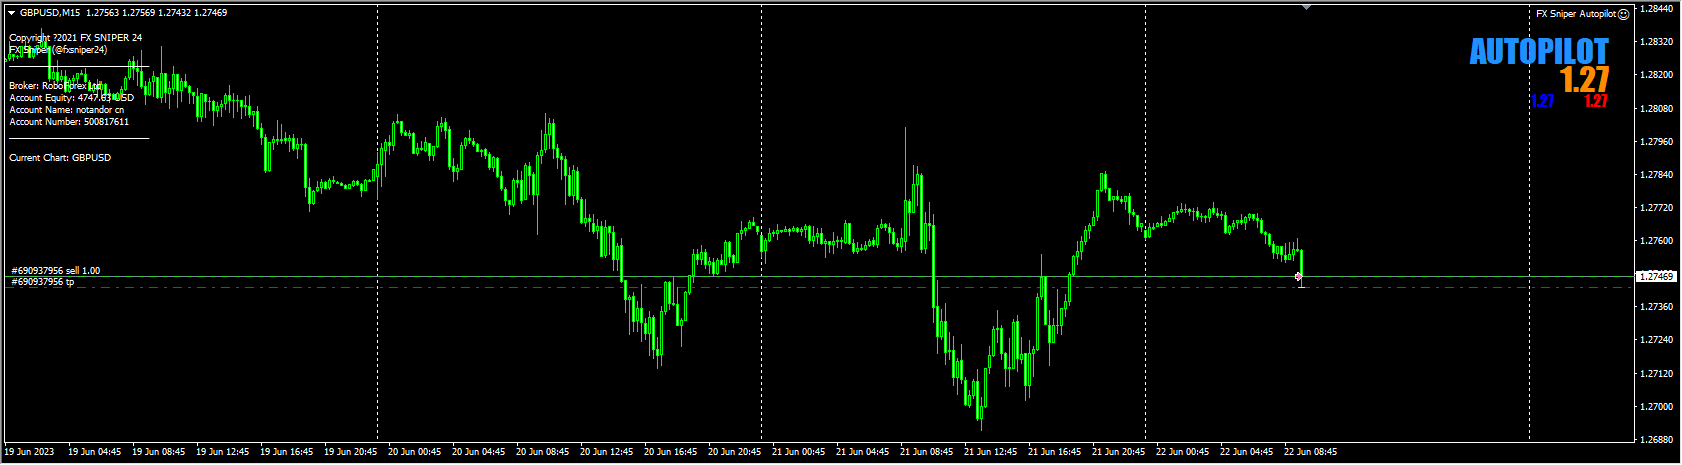Click the chart shift triangle marker
The height and width of the screenshot is (465, 1682).
pyautogui.click(x=1306, y=7)
